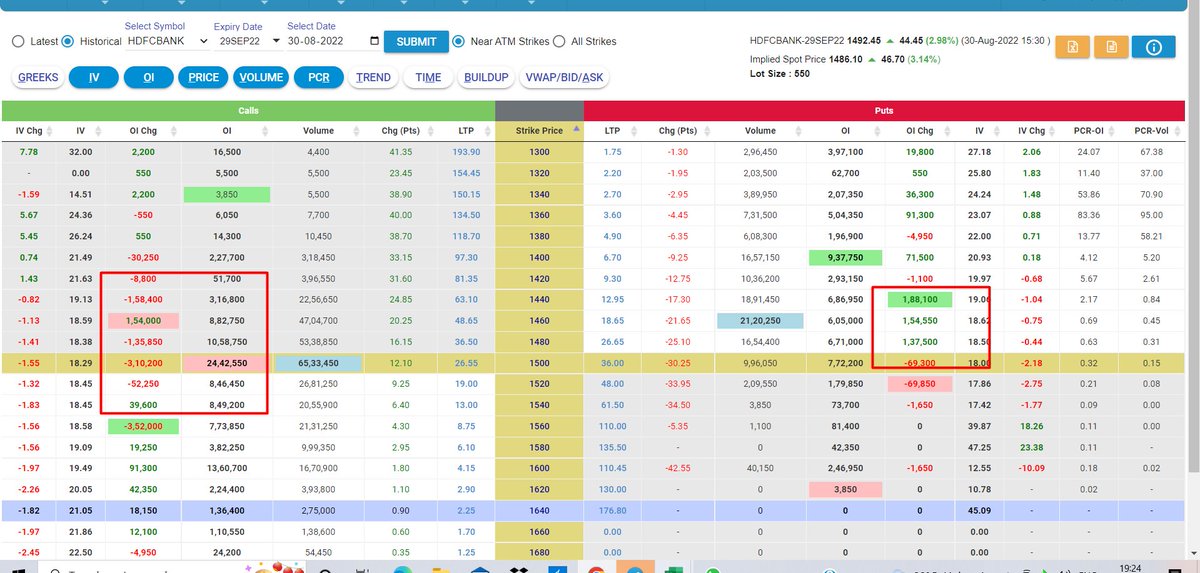Screen dimensions: 1200x573
Task: Click the taskbar clock showing 19:24
Action: point(1131,568)
